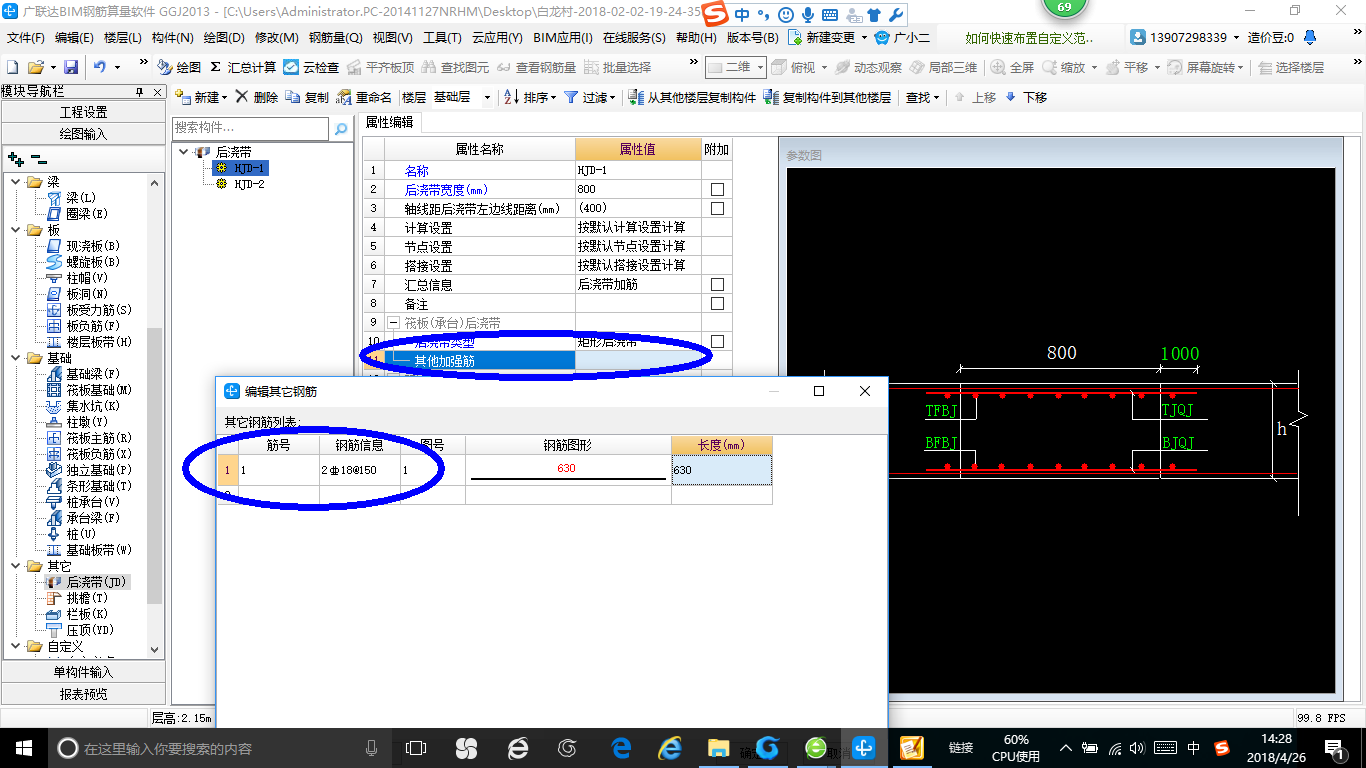Select 现浇板(B) in navigation tree

pyautogui.click(x=93, y=246)
